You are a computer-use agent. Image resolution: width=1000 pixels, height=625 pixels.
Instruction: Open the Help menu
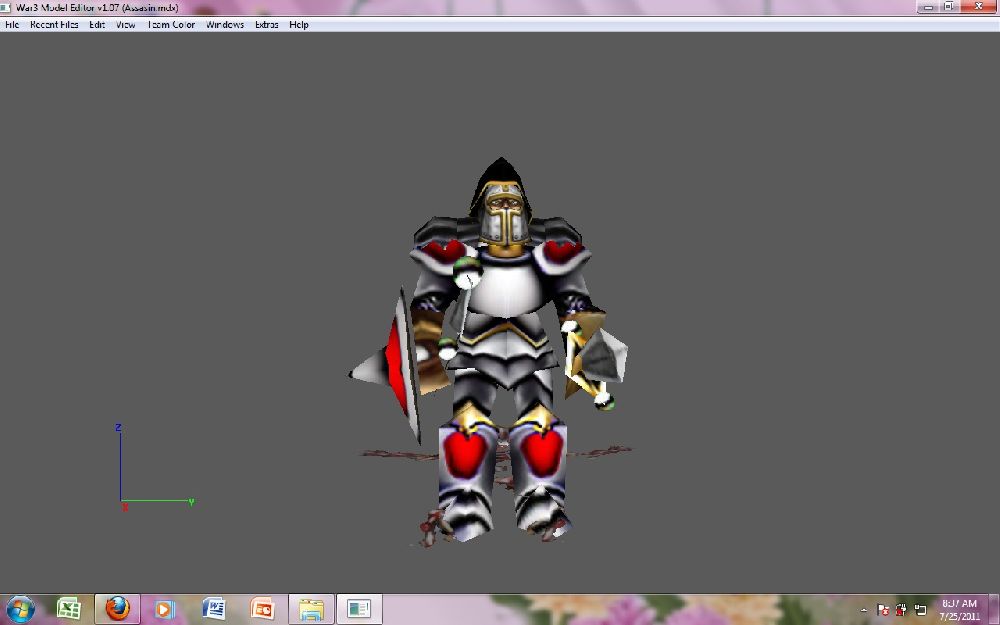pyautogui.click(x=298, y=25)
